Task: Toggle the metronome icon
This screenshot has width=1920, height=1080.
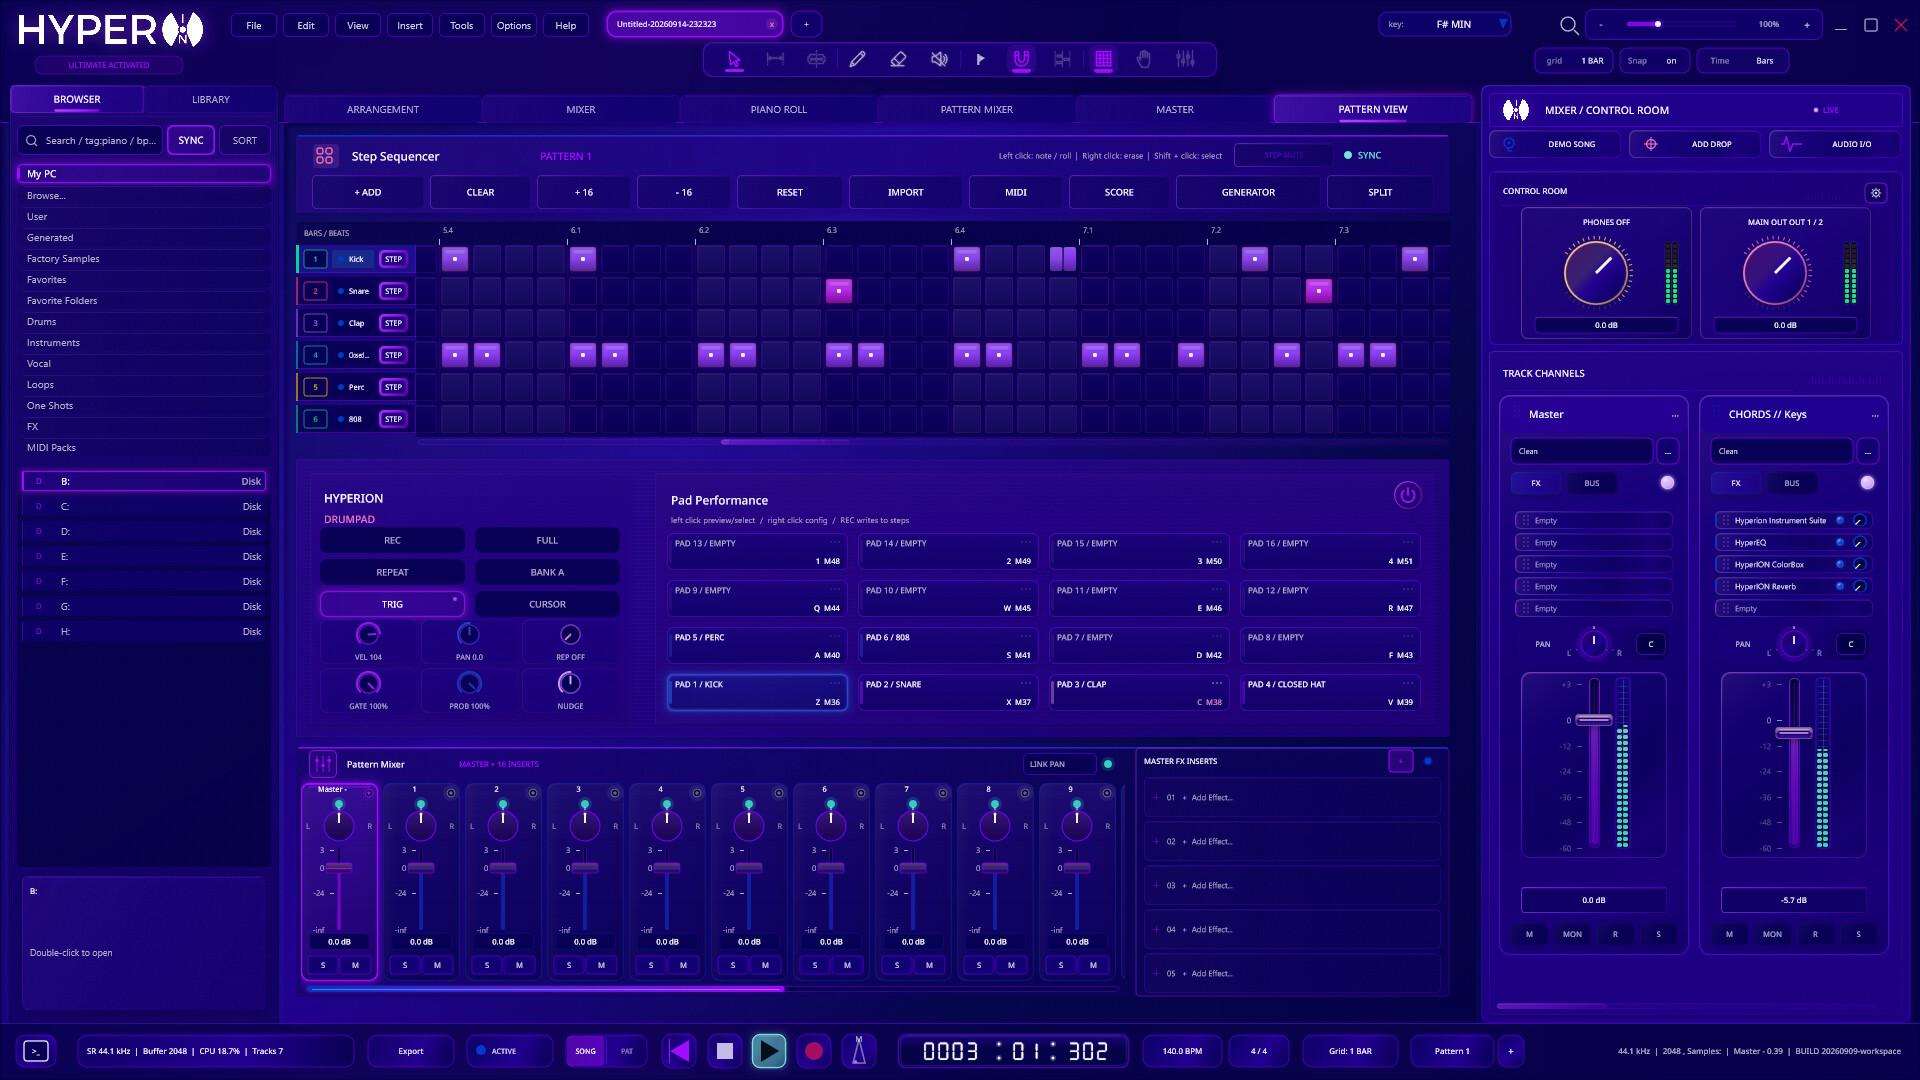Action: [x=858, y=1051]
